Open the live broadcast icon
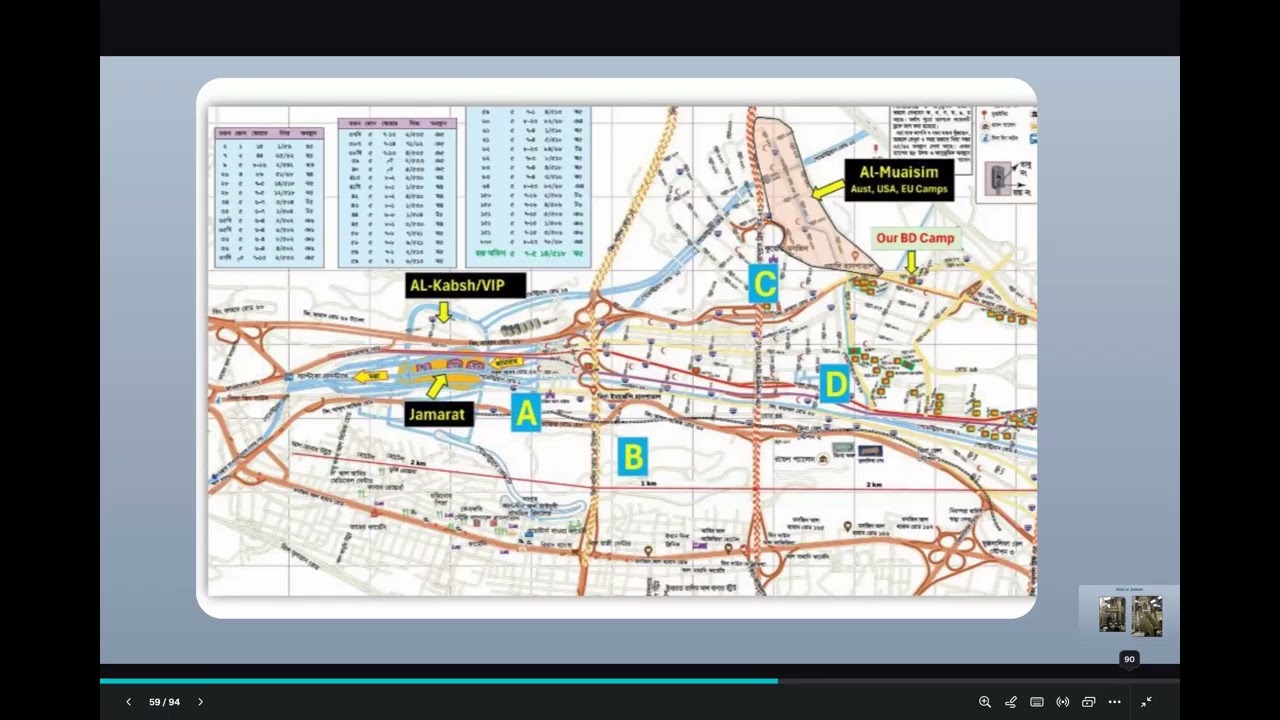 pos(1063,702)
